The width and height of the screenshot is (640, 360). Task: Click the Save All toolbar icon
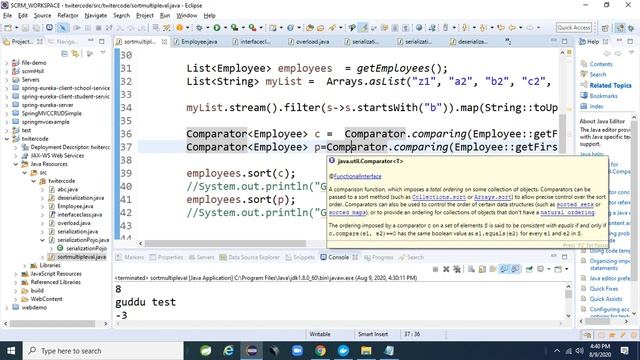(36, 28)
